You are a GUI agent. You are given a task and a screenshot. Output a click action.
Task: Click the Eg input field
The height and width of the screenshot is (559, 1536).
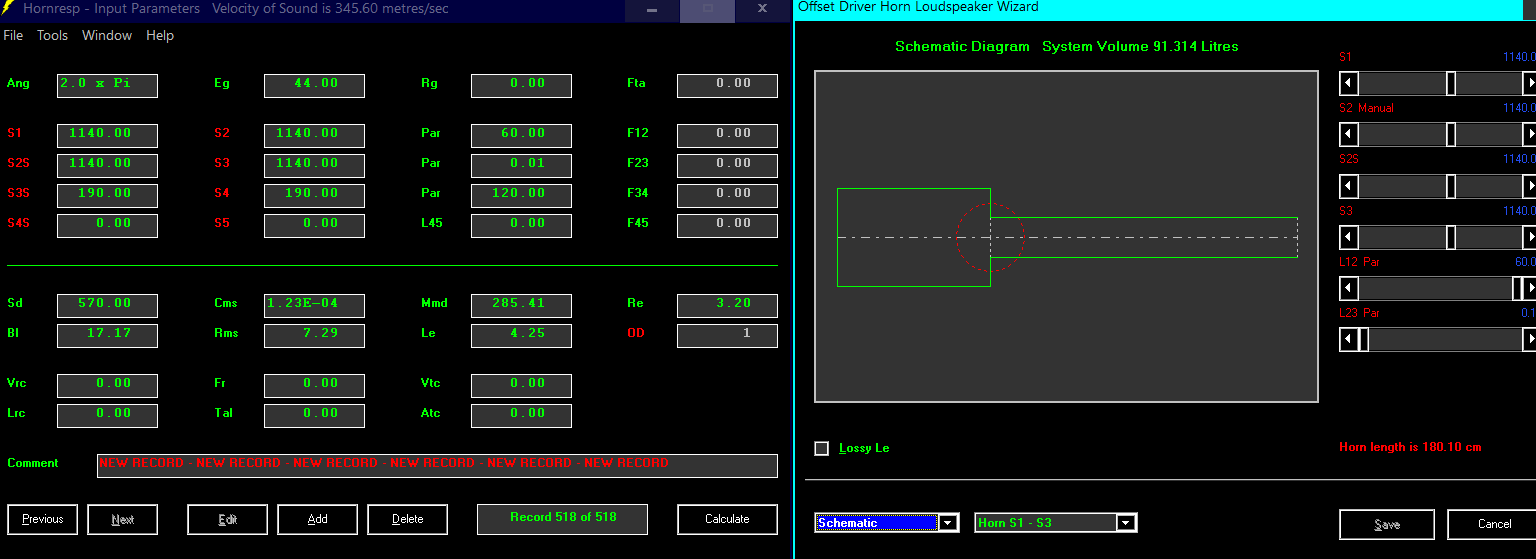pyautogui.click(x=314, y=85)
